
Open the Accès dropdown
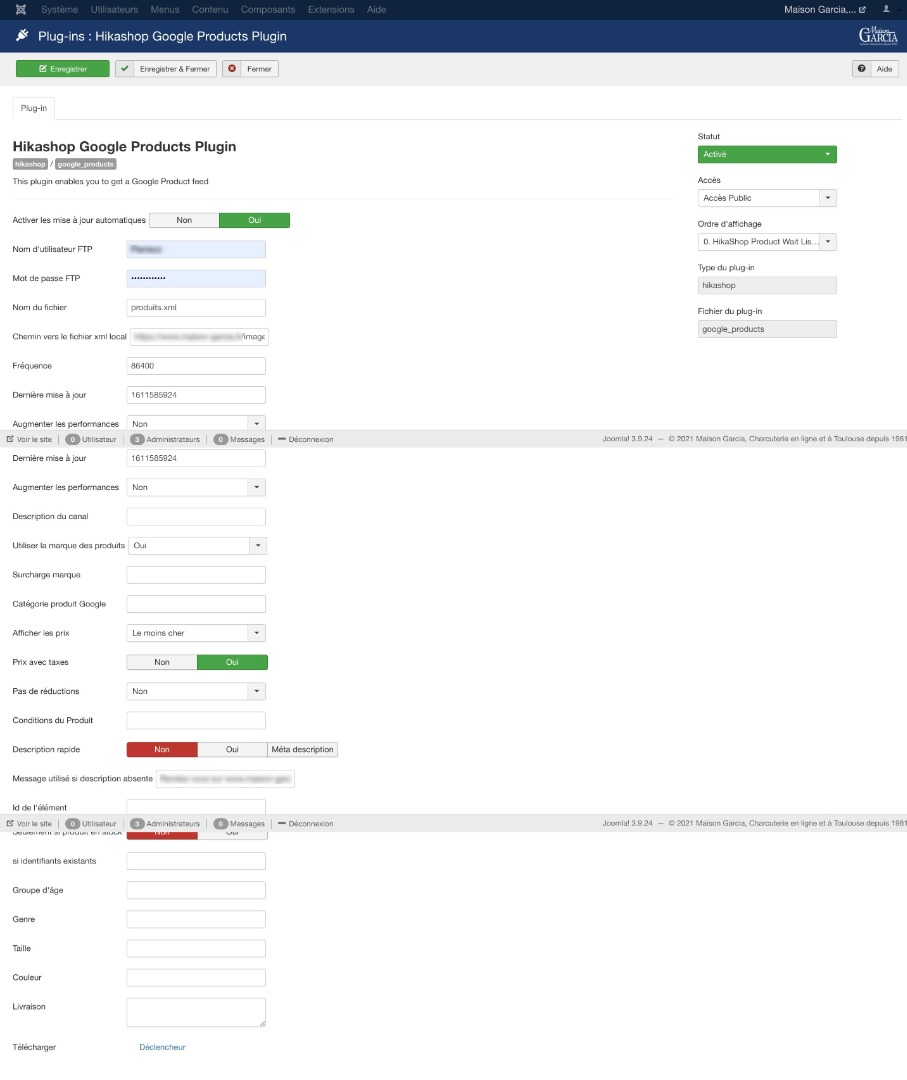pos(767,198)
